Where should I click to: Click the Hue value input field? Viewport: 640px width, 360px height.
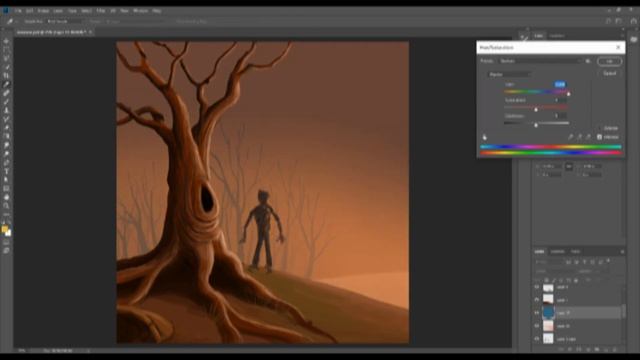(560, 84)
